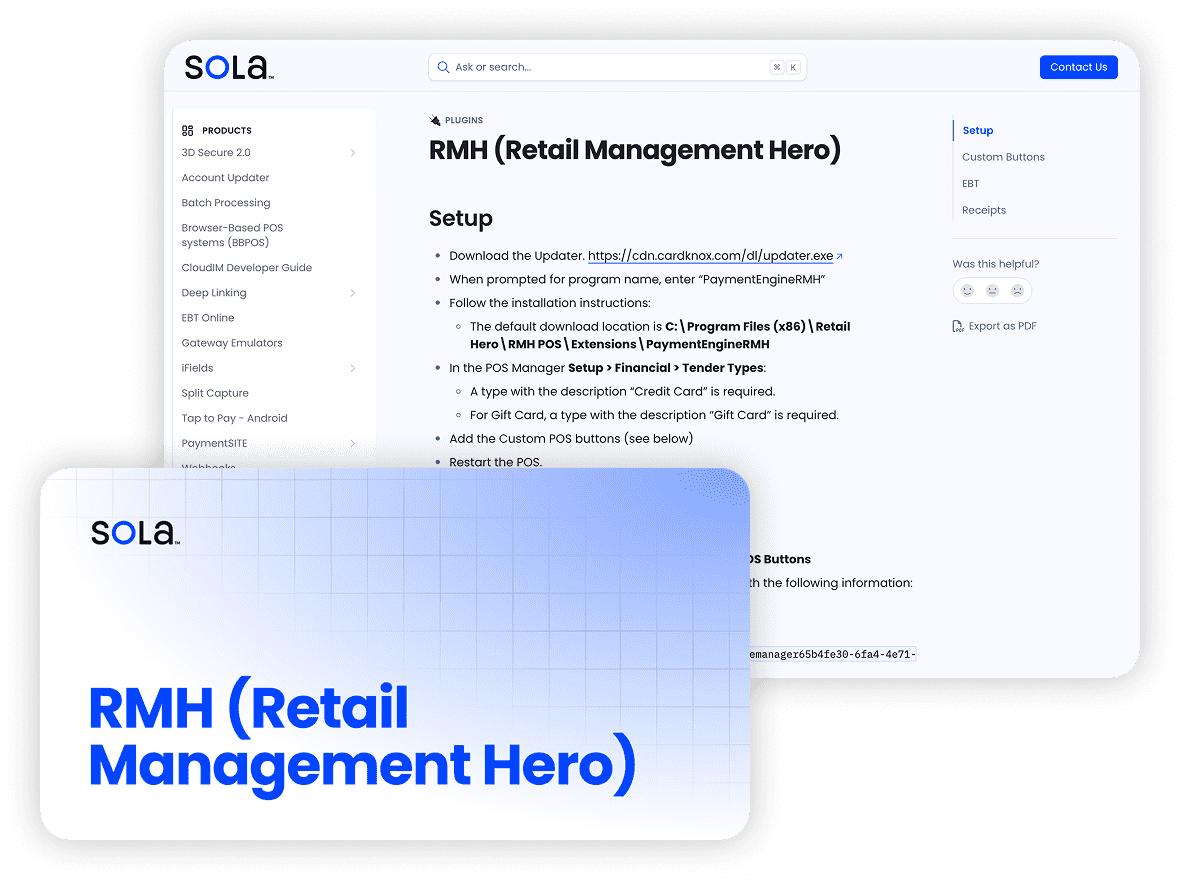The height and width of the screenshot is (880, 1180).
Task: Click the Ask or search field
Action: pyautogui.click(x=617, y=67)
